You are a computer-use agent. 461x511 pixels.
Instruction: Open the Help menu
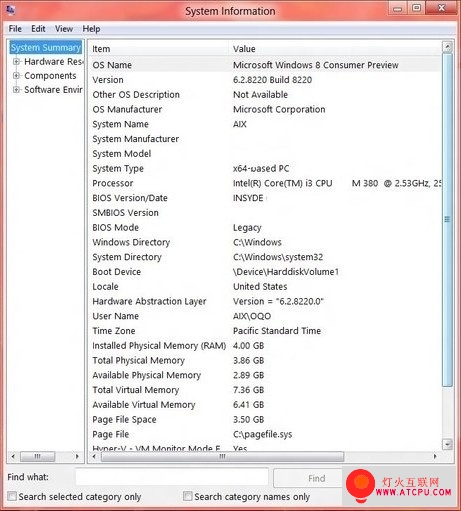91,29
